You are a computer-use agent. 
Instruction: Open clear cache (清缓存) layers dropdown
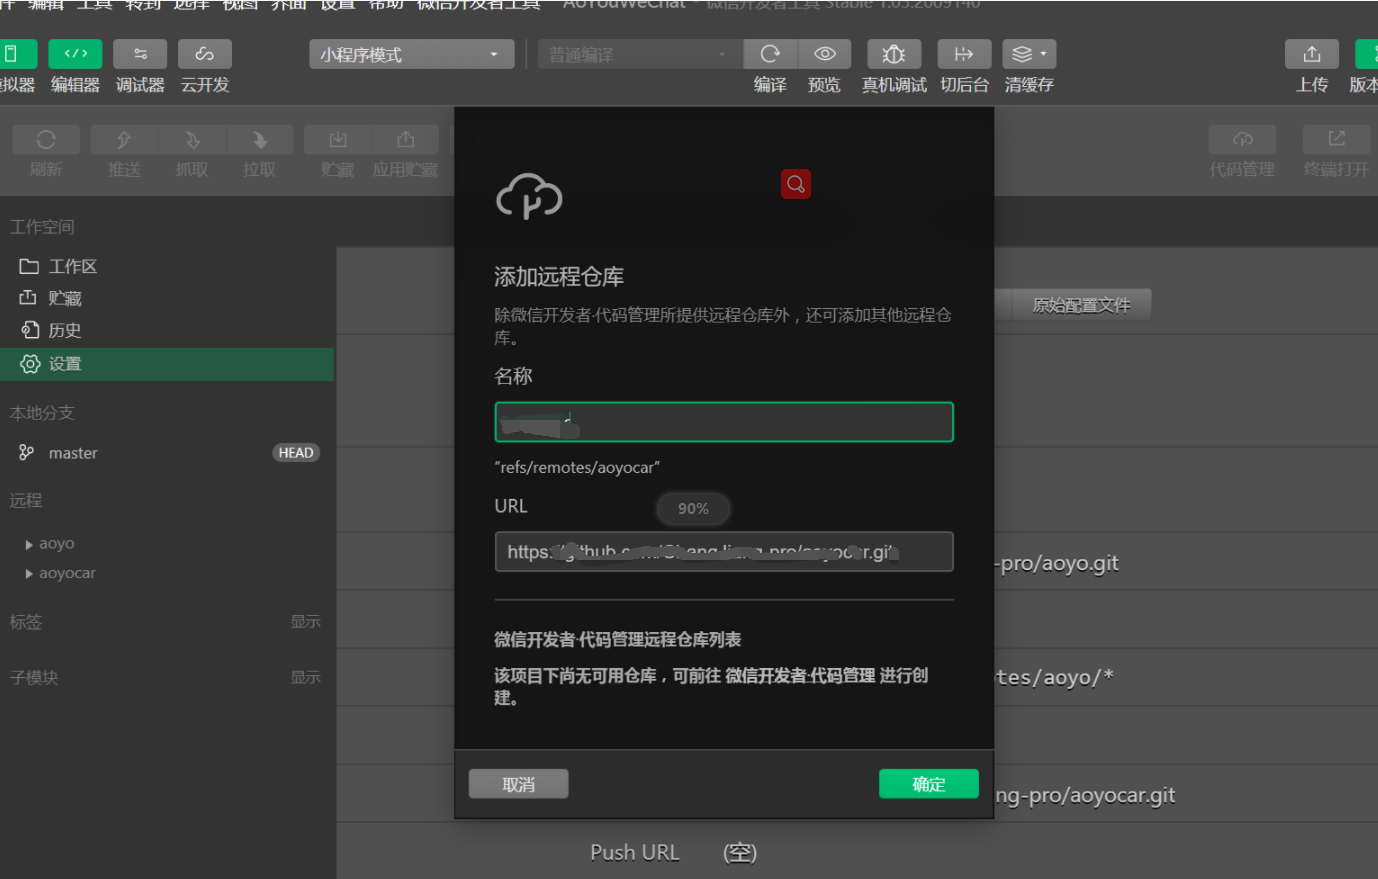(1029, 54)
